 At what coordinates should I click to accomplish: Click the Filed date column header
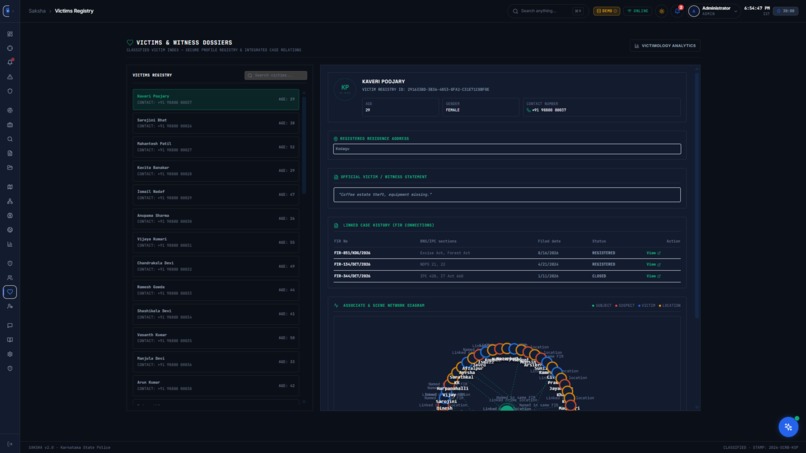[x=549, y=241]
